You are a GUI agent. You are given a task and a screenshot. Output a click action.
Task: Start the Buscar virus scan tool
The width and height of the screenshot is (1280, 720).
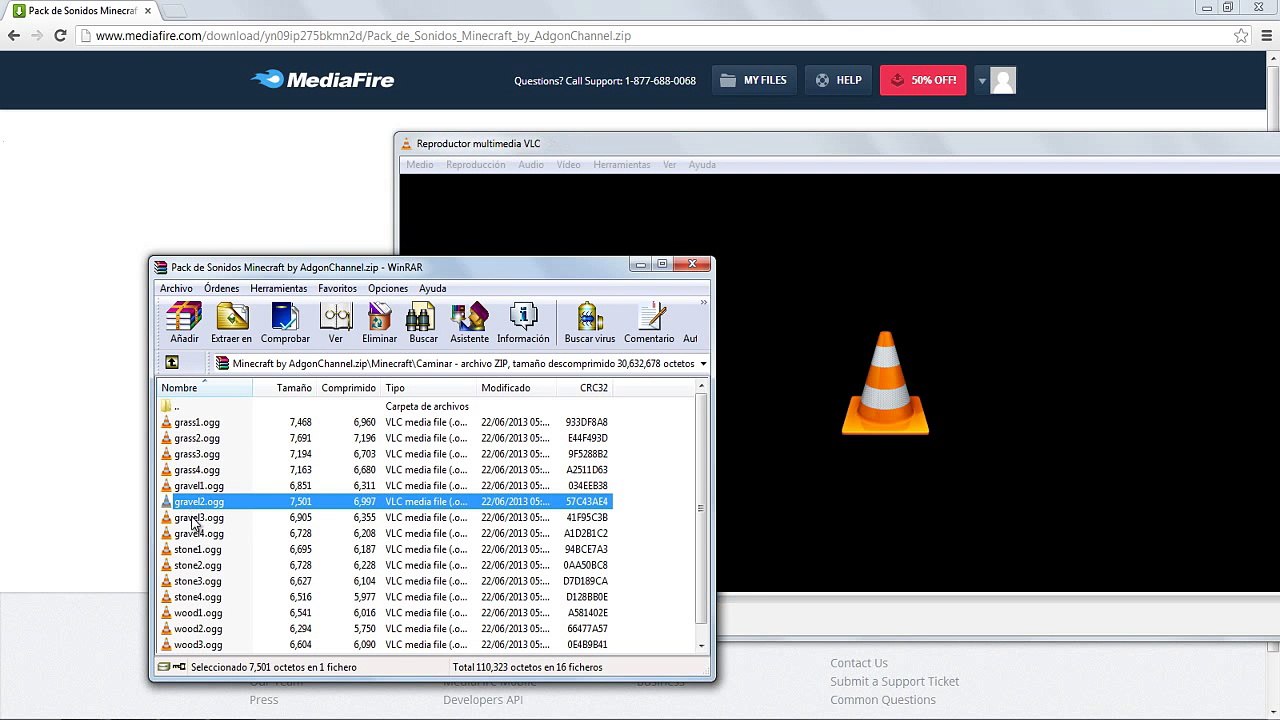[x=590, y=323]
